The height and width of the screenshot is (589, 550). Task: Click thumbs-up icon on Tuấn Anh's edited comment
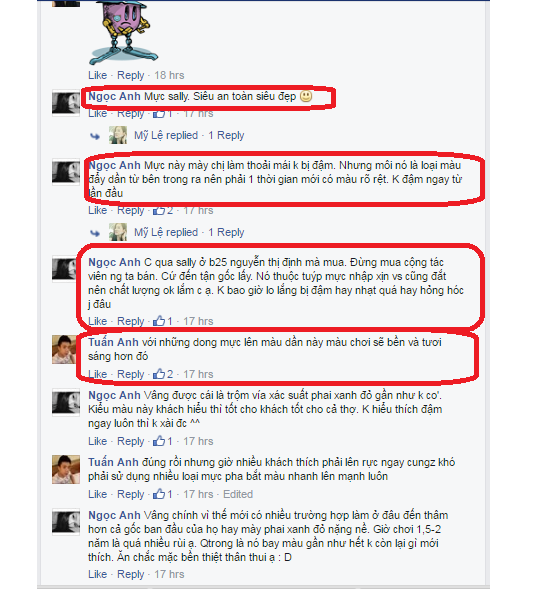pos(159,494)
